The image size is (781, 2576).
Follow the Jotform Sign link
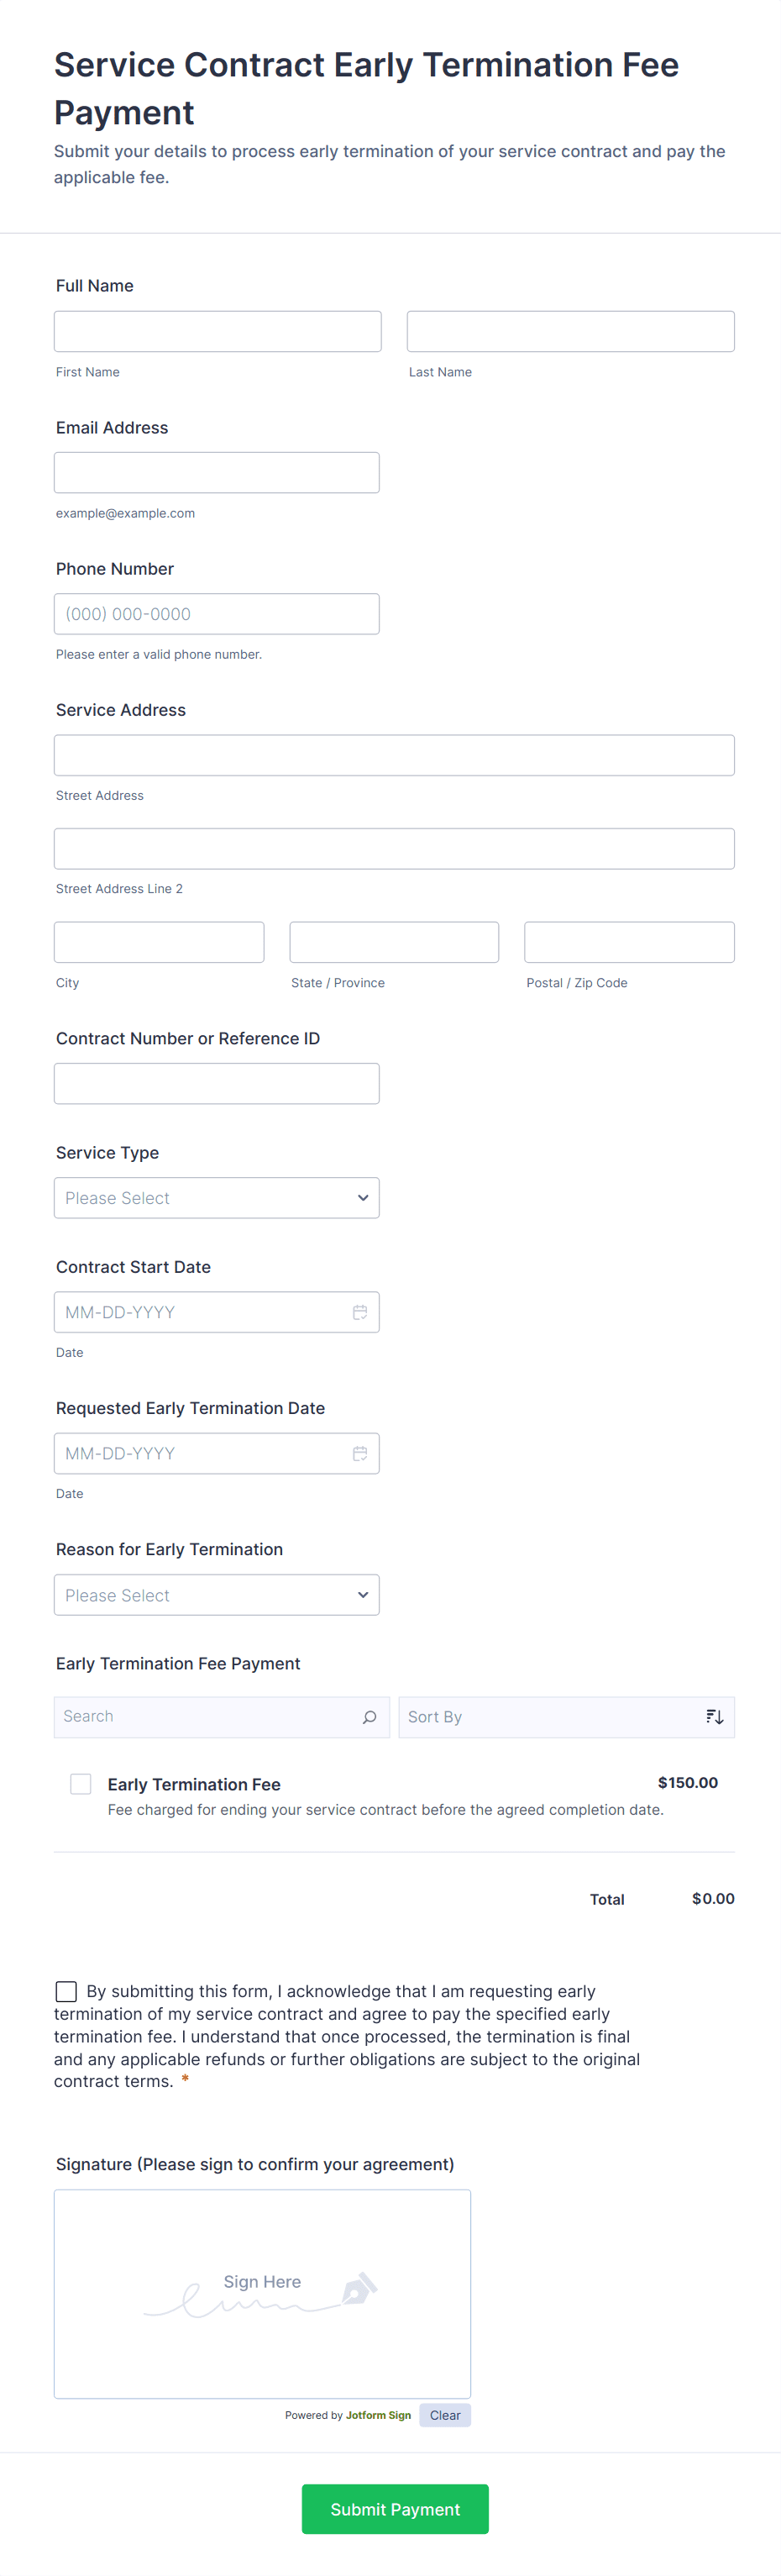point(378,2415)
